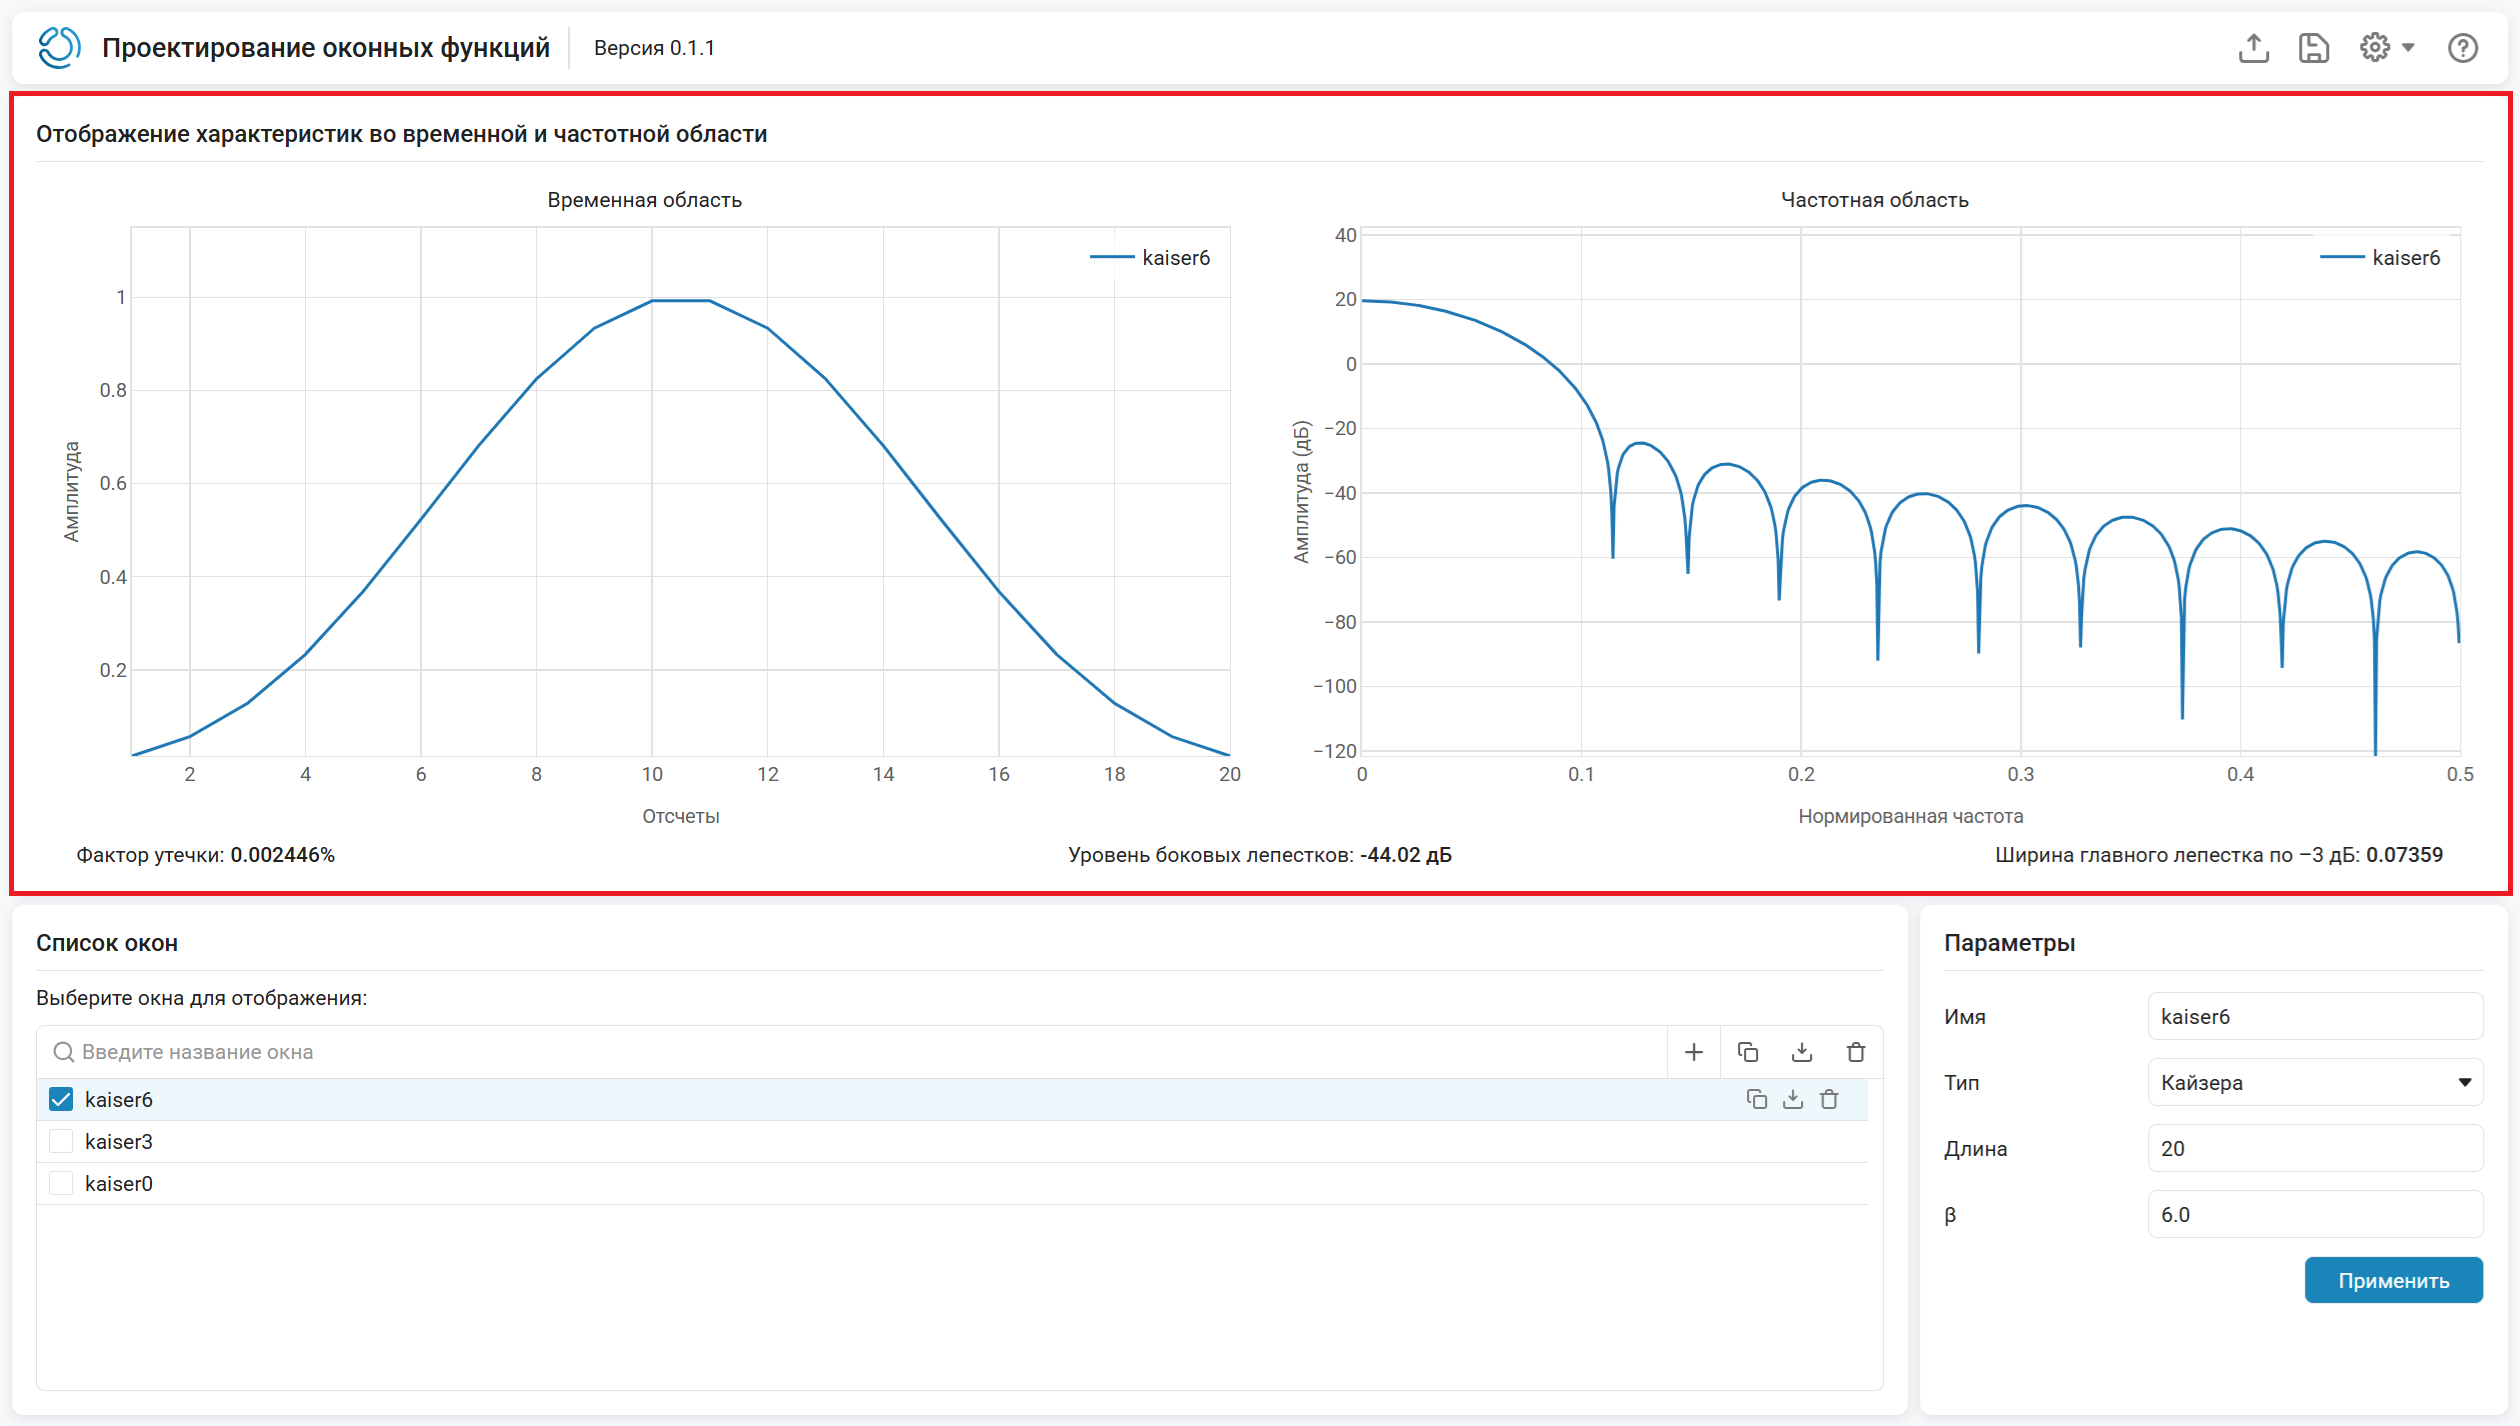Click the save floppy disk icon
2520x1426 pixels.
[2313, 48]
